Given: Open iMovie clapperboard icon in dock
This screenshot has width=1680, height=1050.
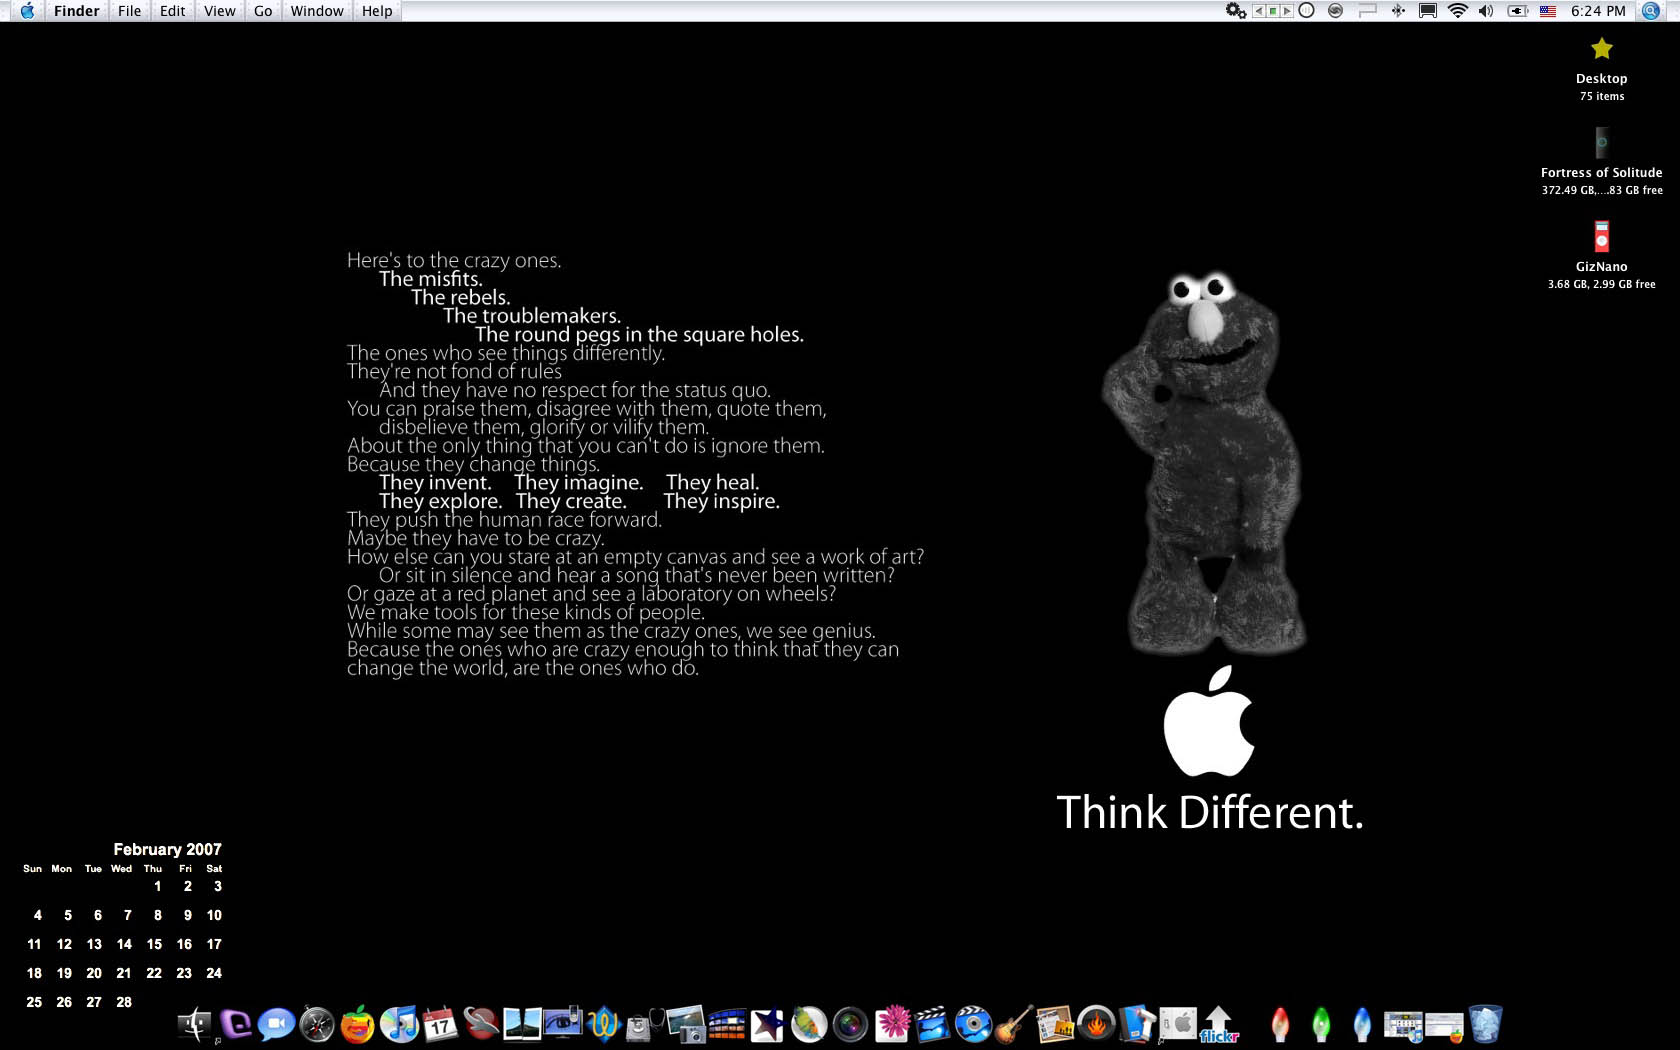Looking at the screenshot, I should pos(932,1024).
